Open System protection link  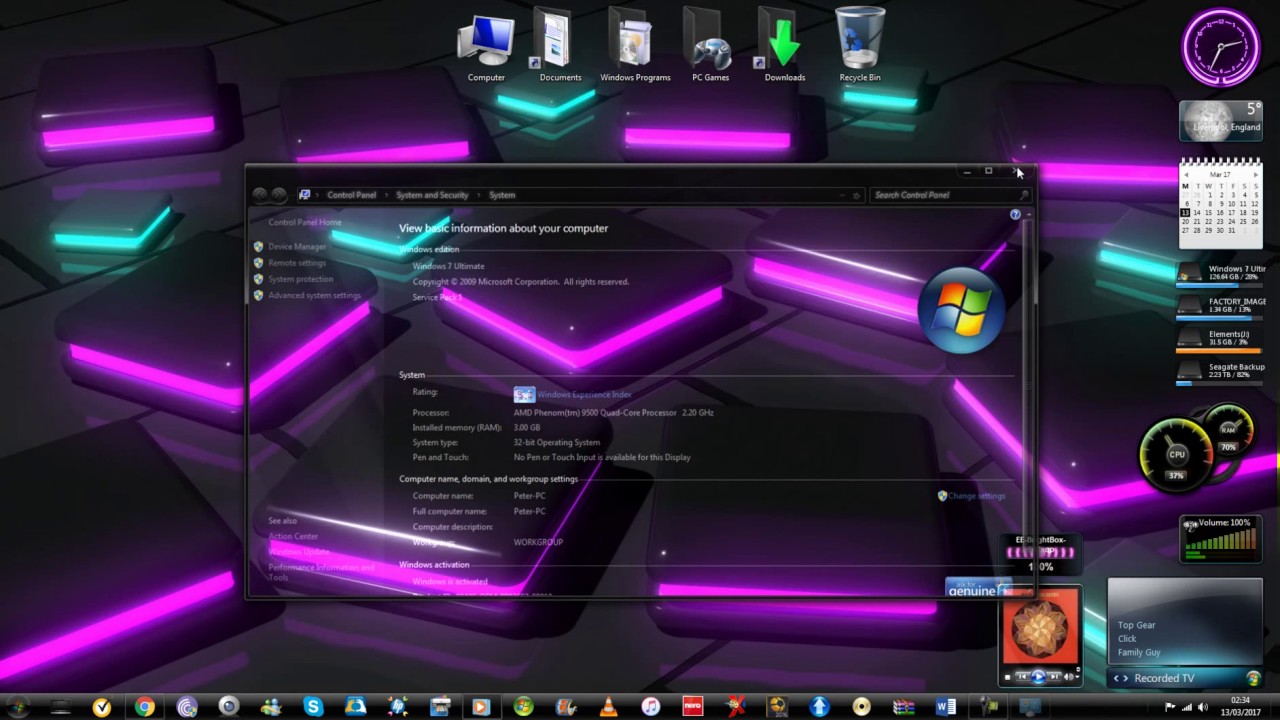coord(301,279)
